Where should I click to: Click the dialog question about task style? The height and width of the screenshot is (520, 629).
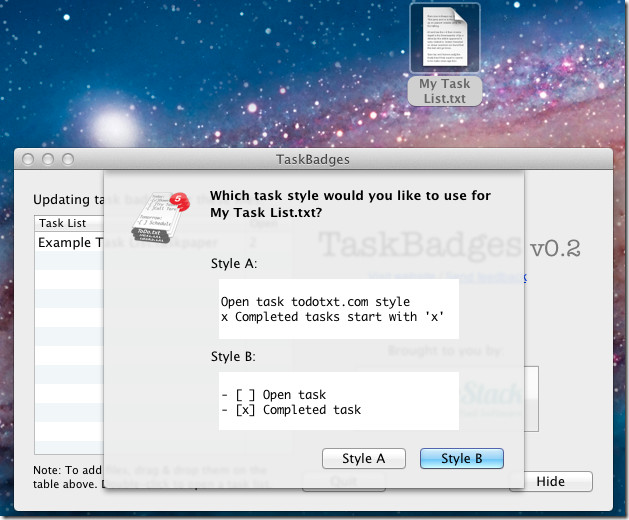click(350, 204)
